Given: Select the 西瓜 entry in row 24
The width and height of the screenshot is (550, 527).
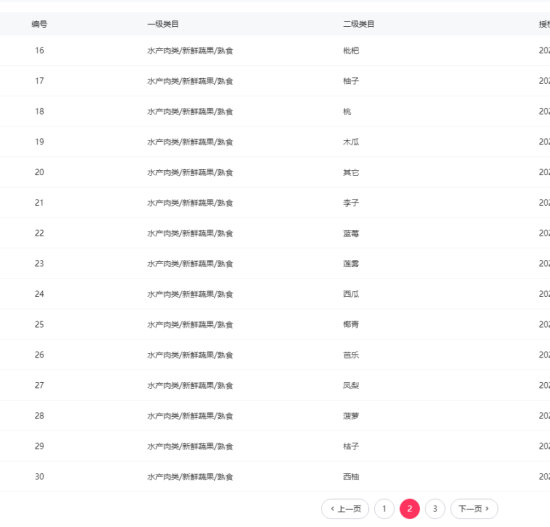Looking at the screenshot, I should pyautogui.click(x=351, y=294).
